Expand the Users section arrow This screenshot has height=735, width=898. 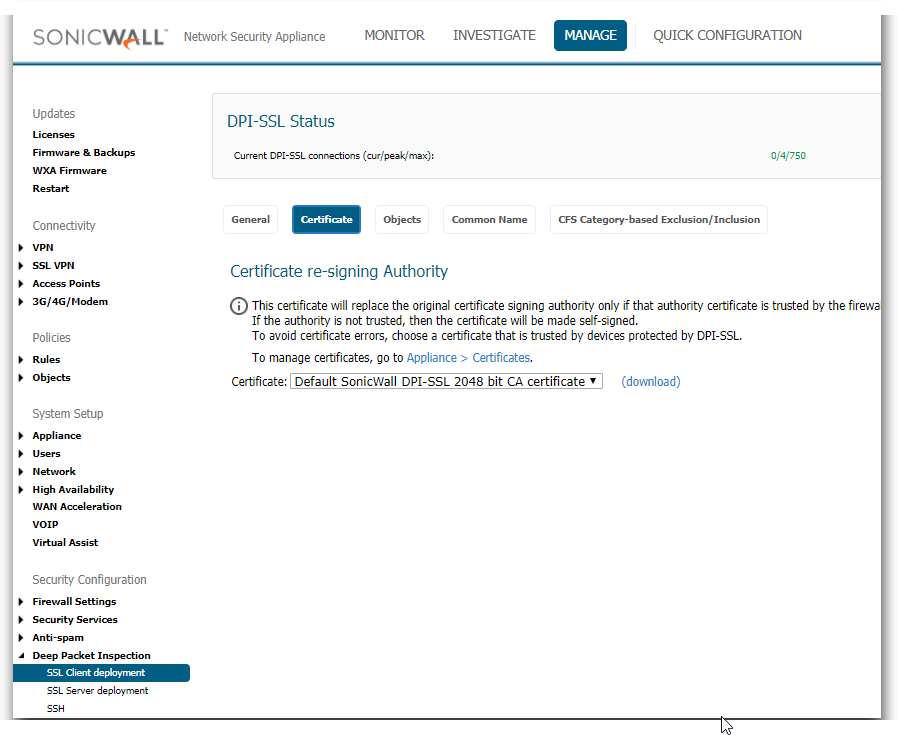tap(21, 454)
